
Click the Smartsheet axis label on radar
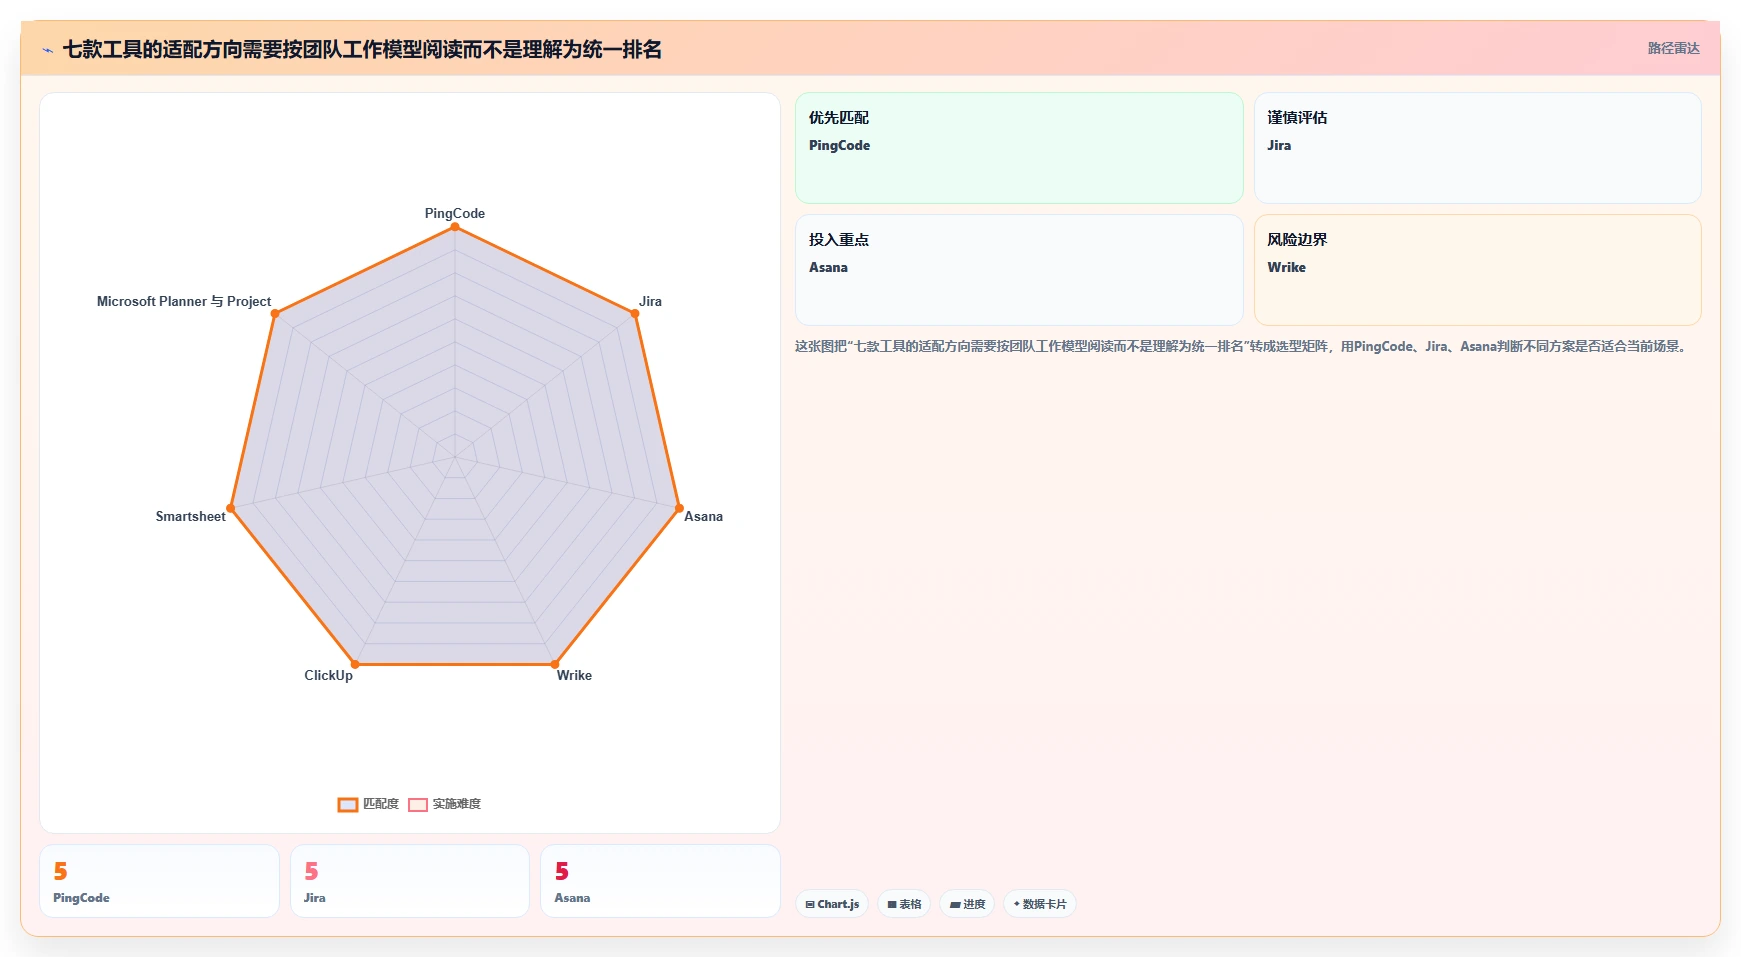[x=191, y=516]
